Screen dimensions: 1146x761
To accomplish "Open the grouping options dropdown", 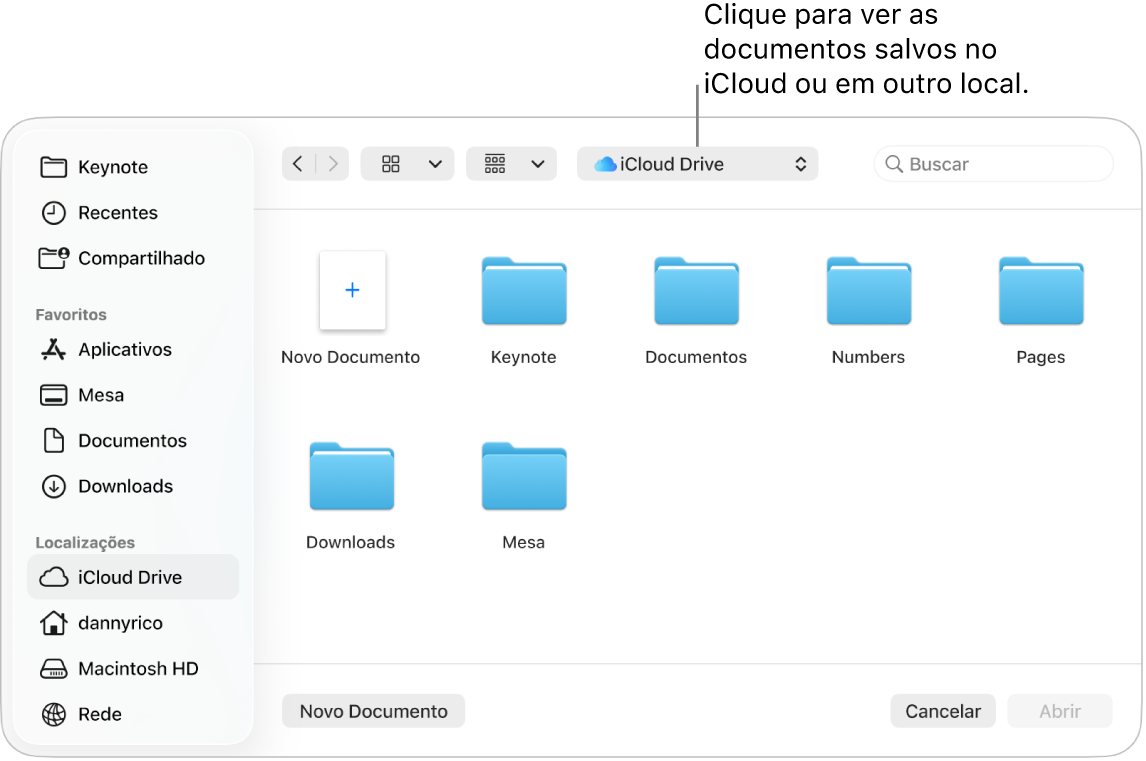I will pos(511,163).
